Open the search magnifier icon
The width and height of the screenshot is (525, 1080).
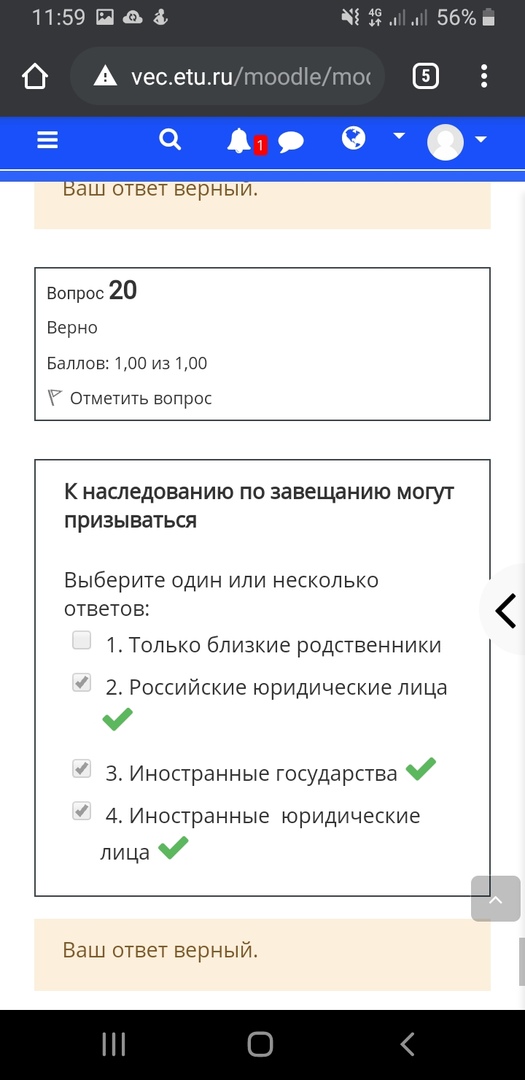[x=169, y=140]
